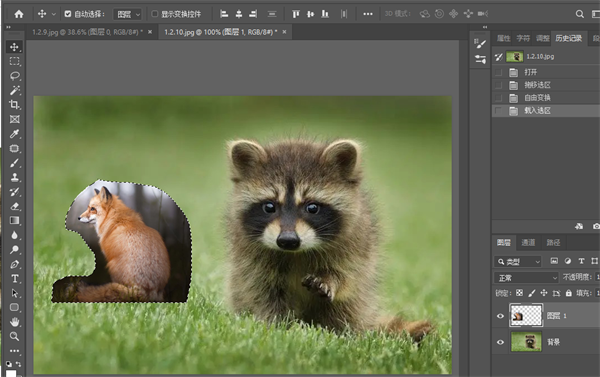Screen dimensions: 600x377
Task: Toggle lock all padlock icon
Action: click(x=569, y=293)
